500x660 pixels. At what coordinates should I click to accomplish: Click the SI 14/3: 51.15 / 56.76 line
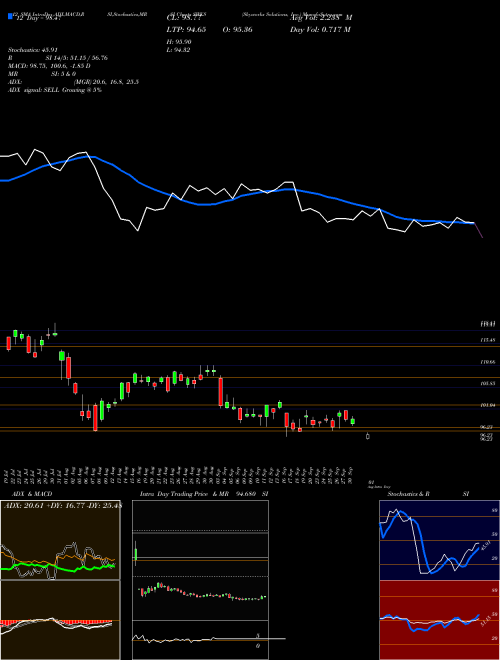(77, 58)
